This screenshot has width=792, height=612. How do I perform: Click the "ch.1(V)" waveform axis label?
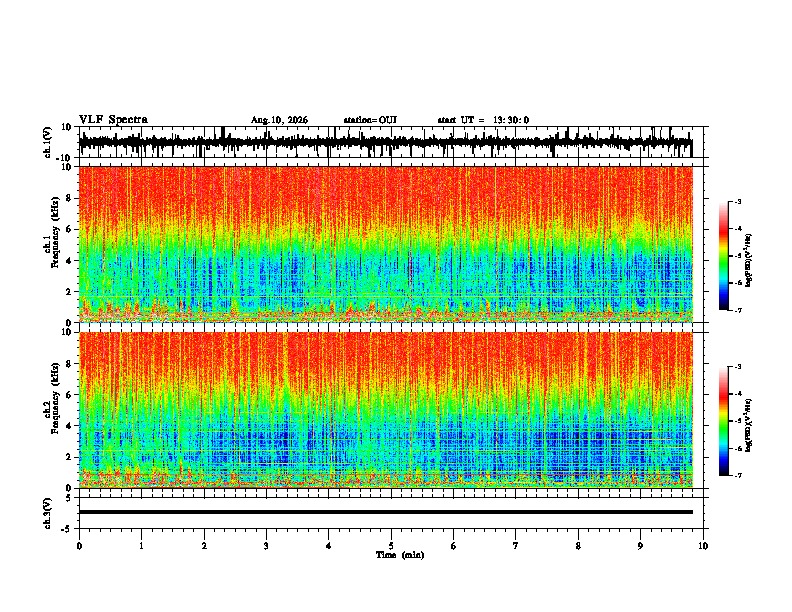(48, 142)
